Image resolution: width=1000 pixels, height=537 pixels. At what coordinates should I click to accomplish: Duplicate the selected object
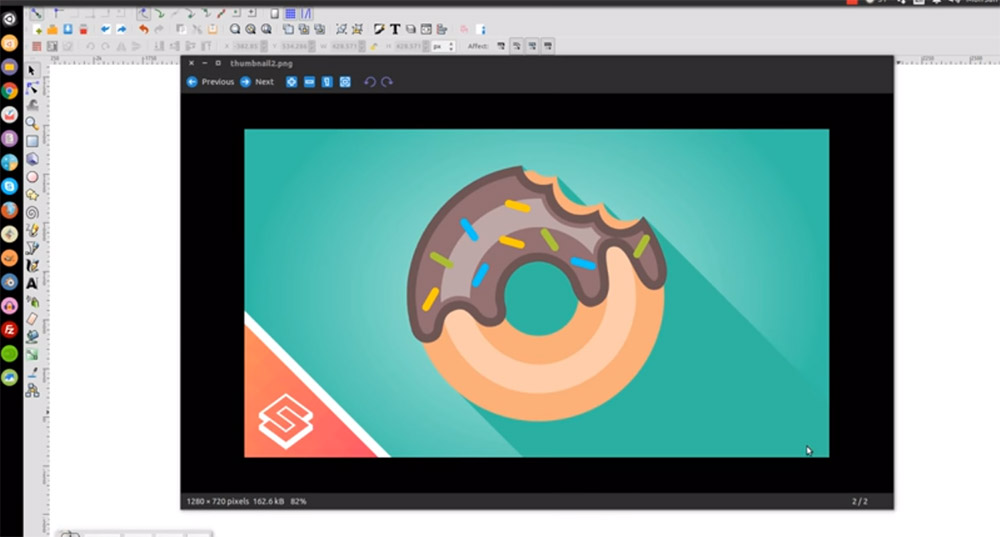(x=289, y=29)
